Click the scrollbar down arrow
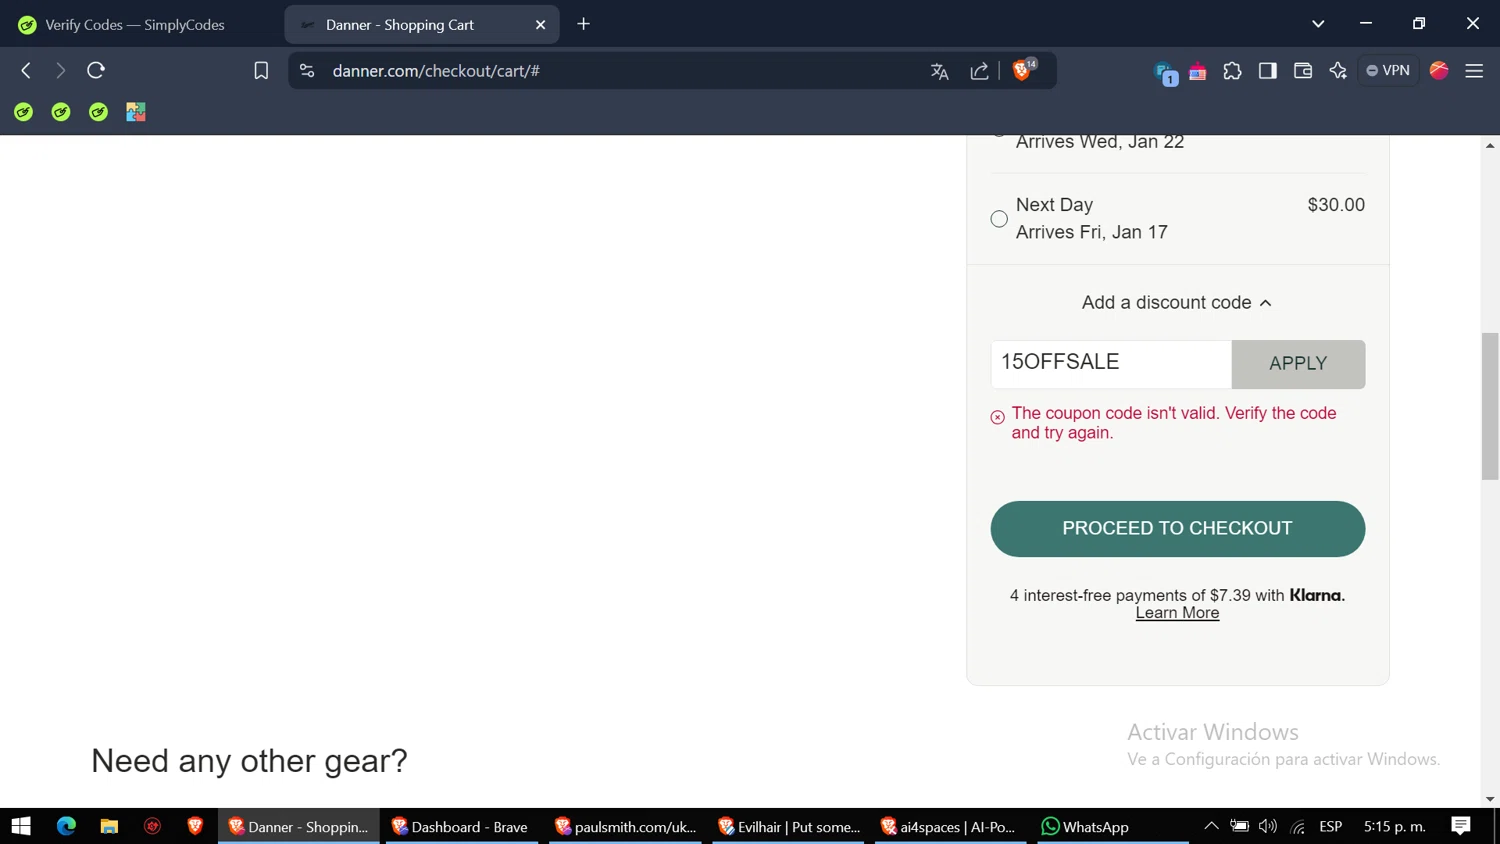 tap(1490, 799)
